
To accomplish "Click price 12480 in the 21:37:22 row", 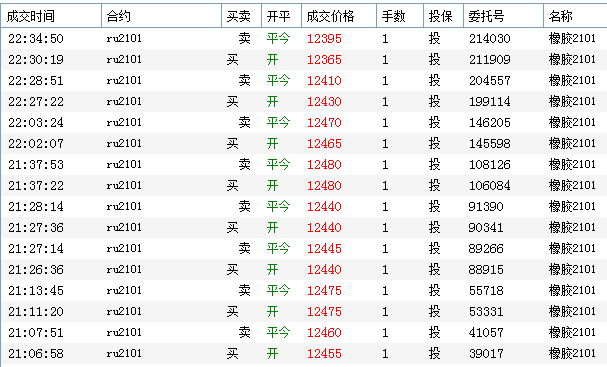I will [324, 186].
